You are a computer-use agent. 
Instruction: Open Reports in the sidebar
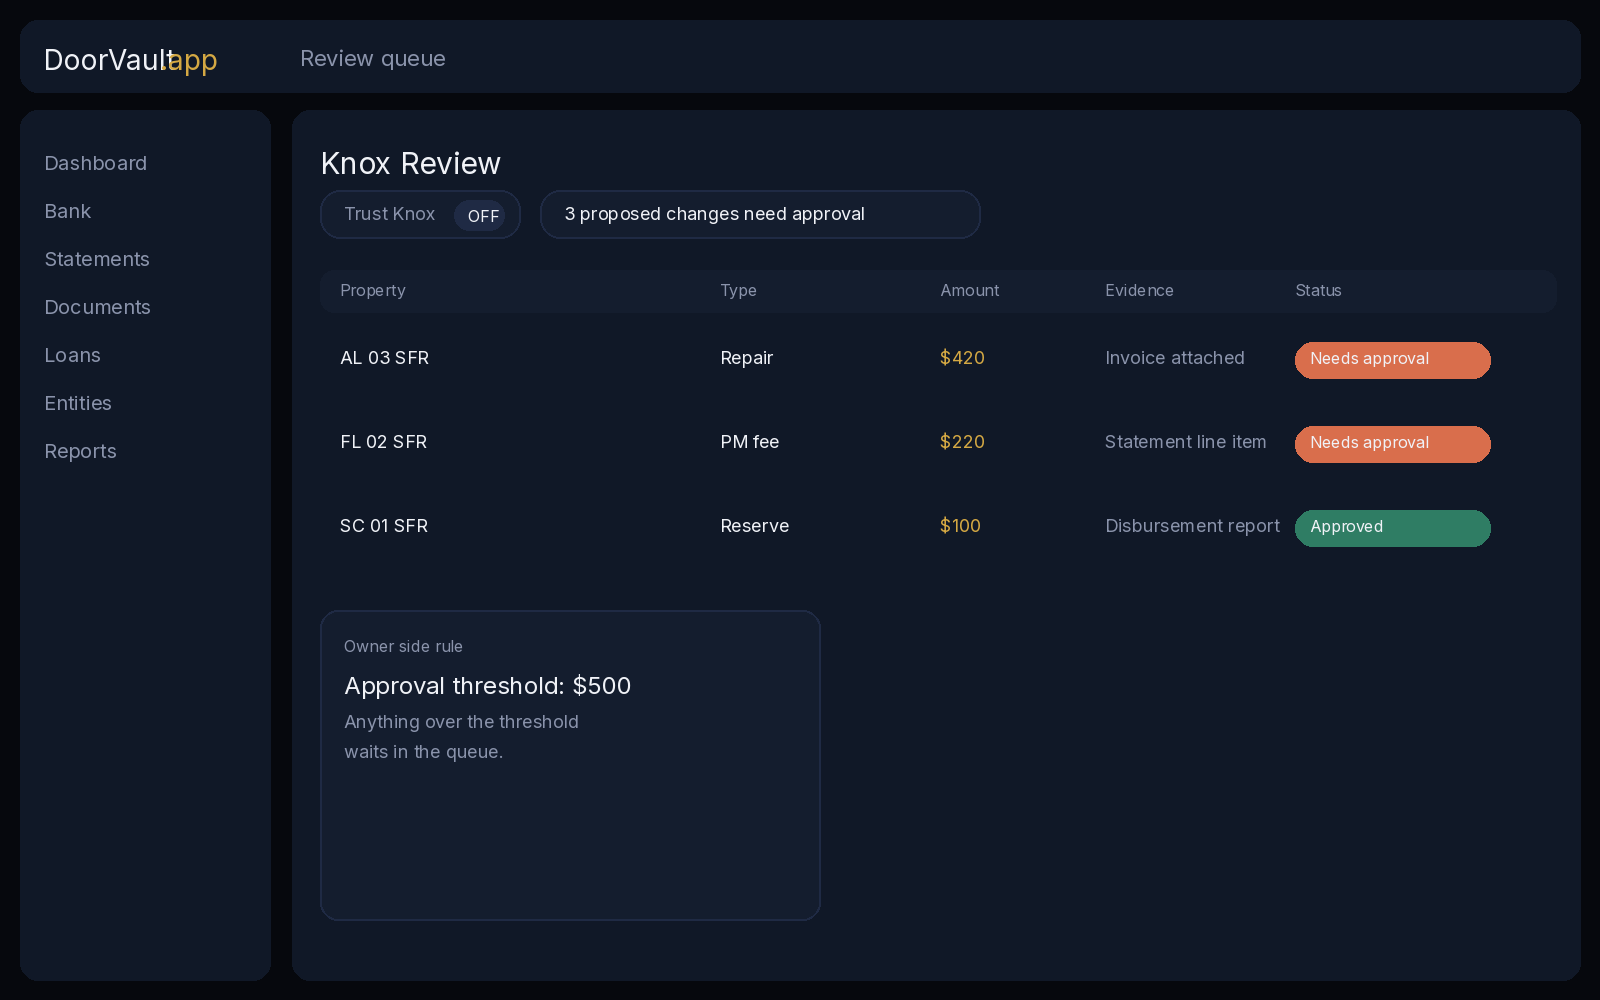[x=81, y=451]
